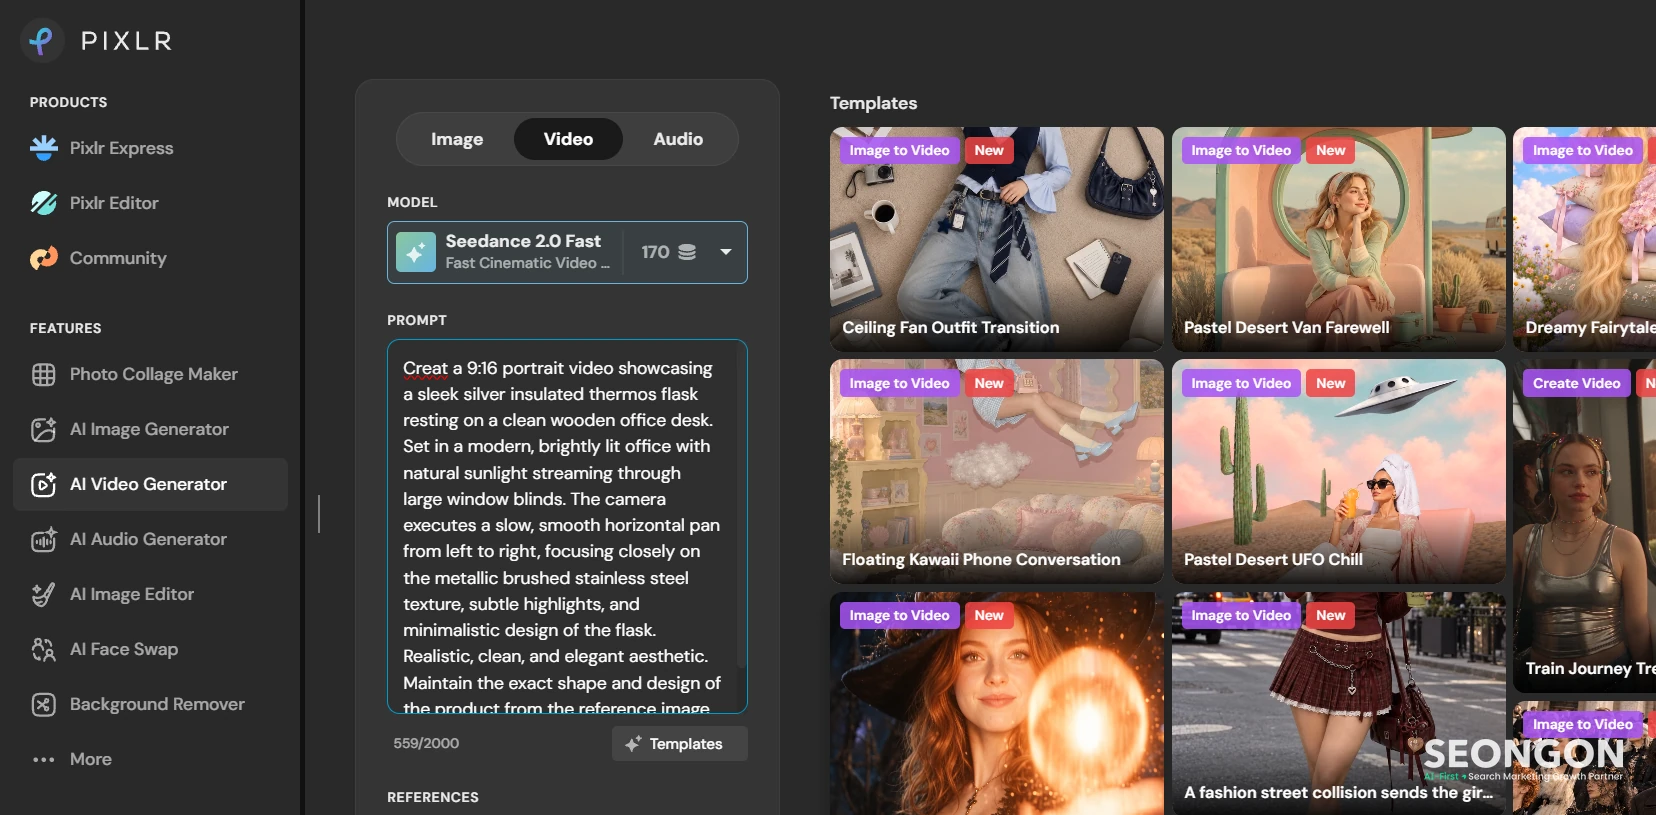Expand the model dropdown arrow
This screenshot has height=815, width=1656.
pos(726,252)
